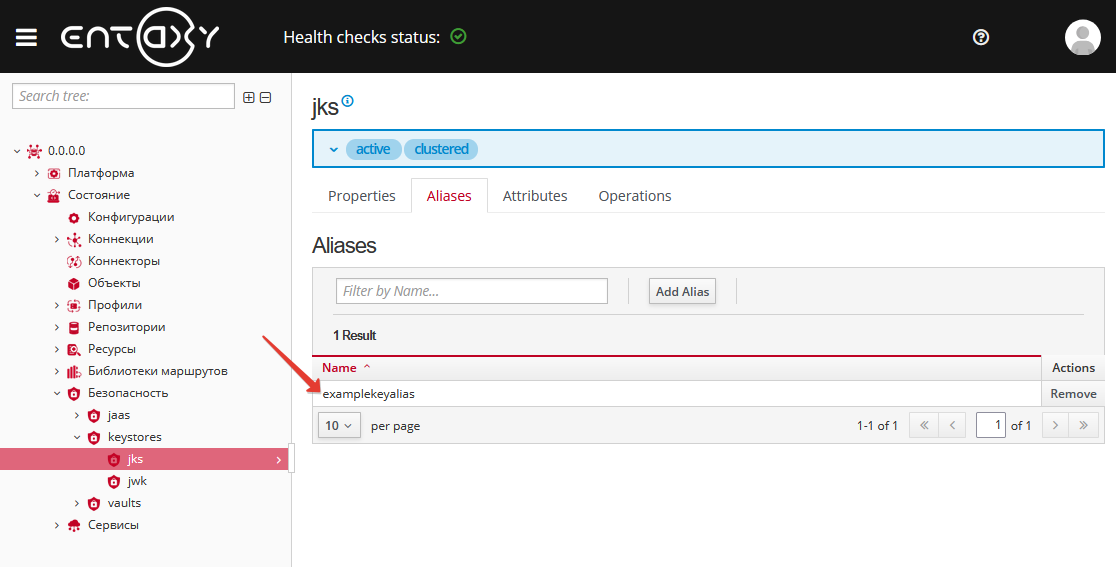Click the Add Alias button
The width and height of the screenshot is (1116, 567).
pos(682,292)
